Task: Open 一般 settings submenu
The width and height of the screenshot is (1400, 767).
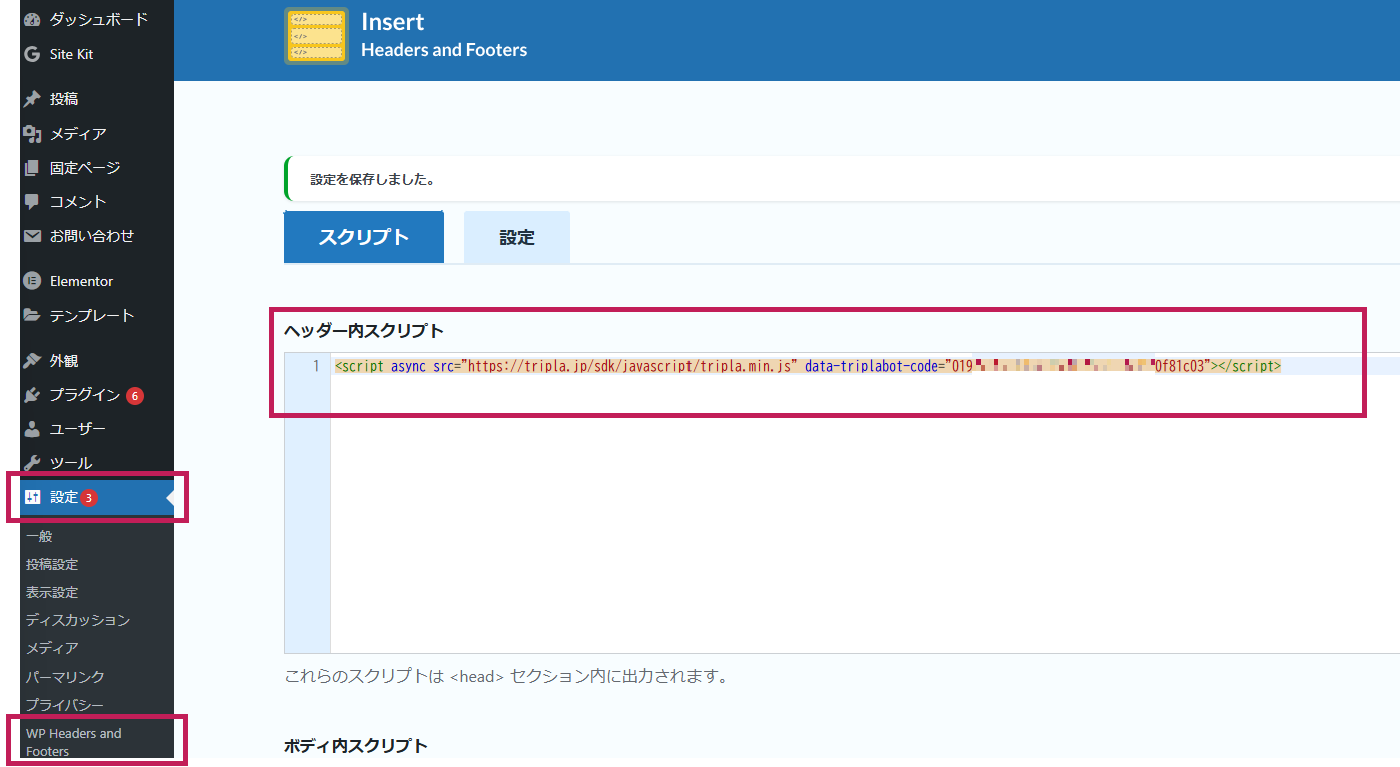Action: click(x=40, y=537)
